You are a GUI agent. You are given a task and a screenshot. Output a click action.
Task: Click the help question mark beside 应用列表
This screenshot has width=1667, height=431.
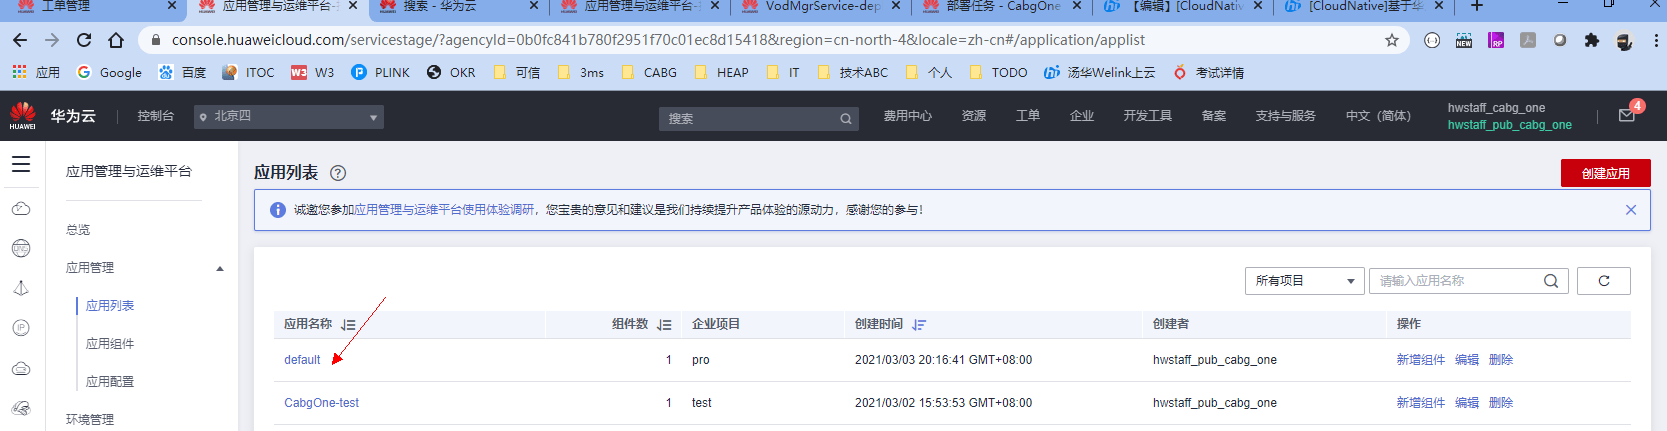point(338,173)
